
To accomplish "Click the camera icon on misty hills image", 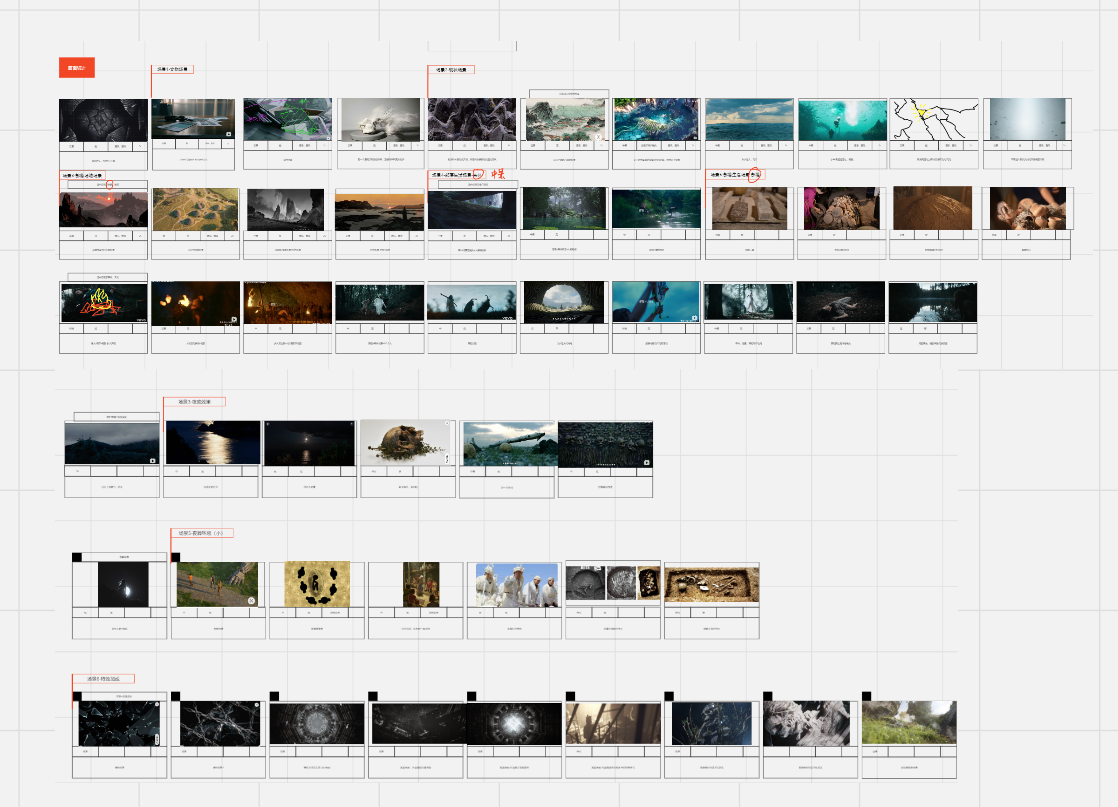I will click(153, 461).
